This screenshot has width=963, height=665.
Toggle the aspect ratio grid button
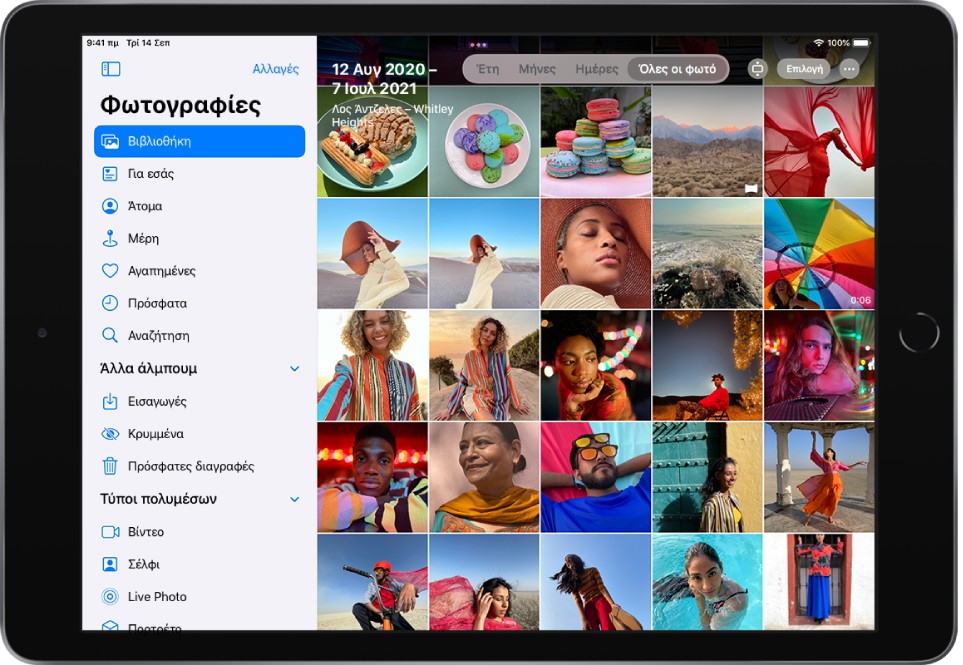coord(757,69)
